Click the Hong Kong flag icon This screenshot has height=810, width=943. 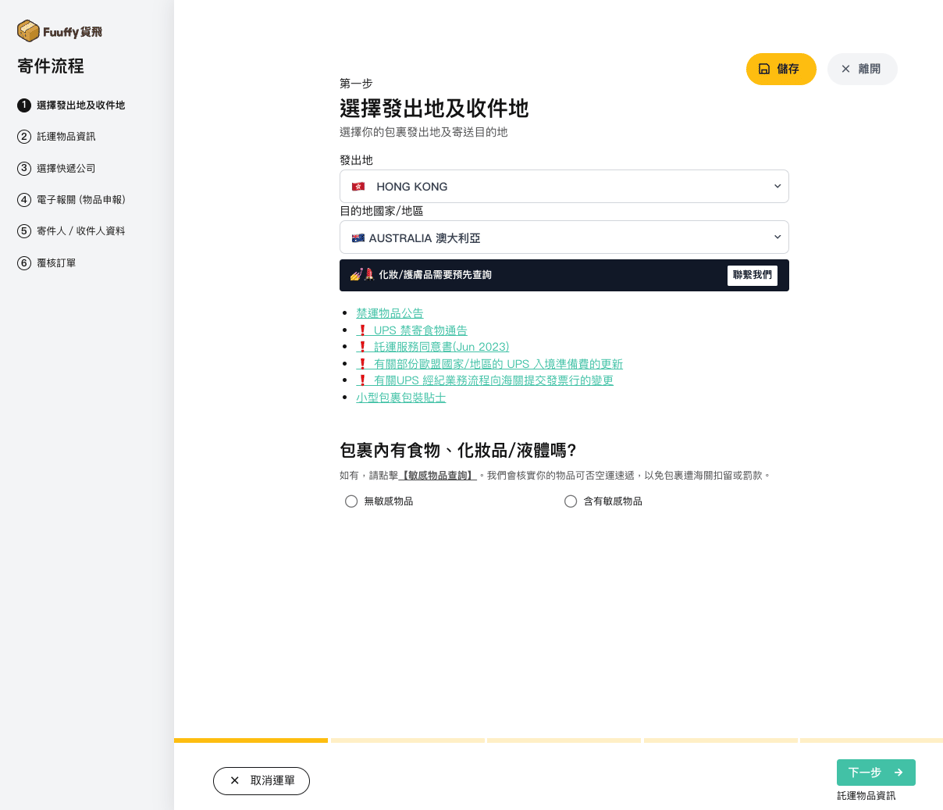point(358,187)
